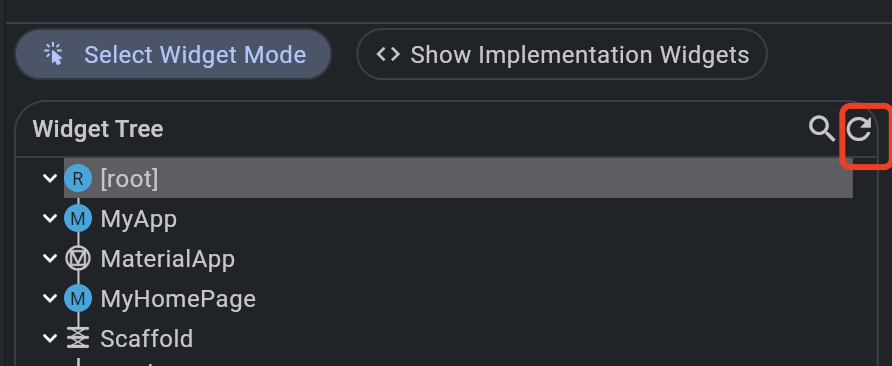Click the Scaffold widget icon
The height and width of the screenshot is (366, 892).
pyautogui.click(x=78, y=338)
